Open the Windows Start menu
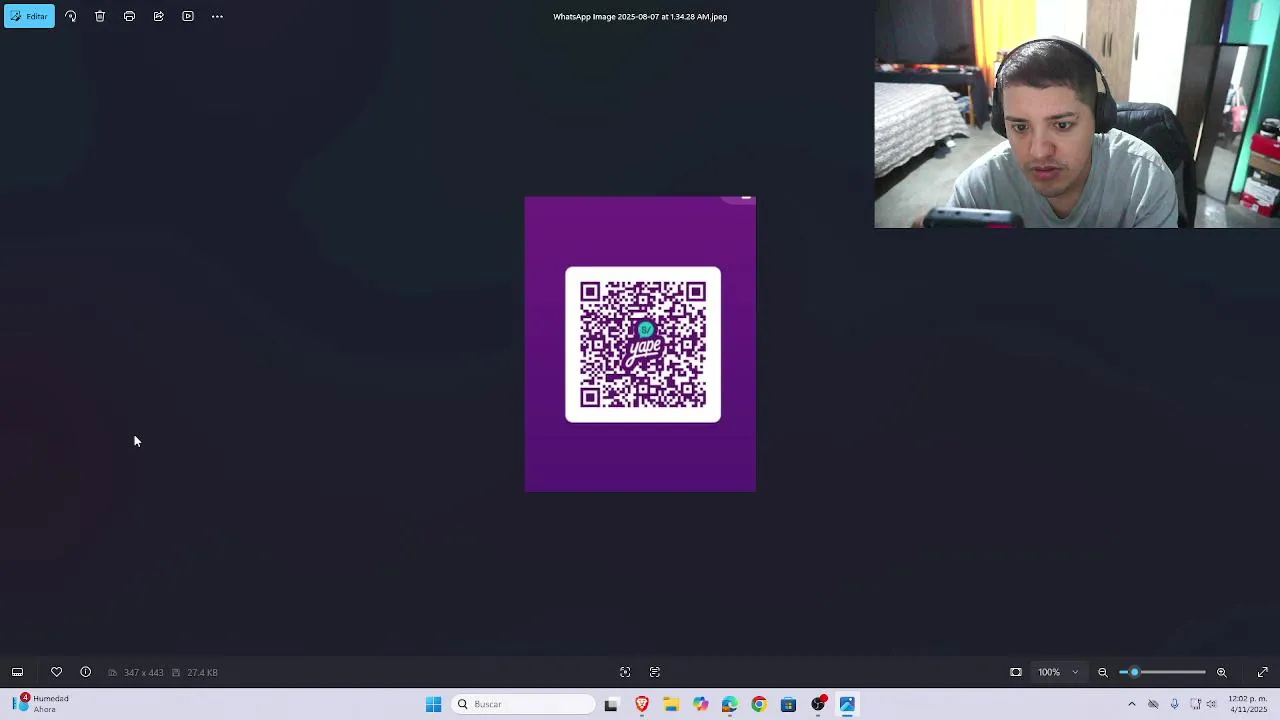Image resolution: width=1280 pixels, height=720 pixels. [433, 704]
